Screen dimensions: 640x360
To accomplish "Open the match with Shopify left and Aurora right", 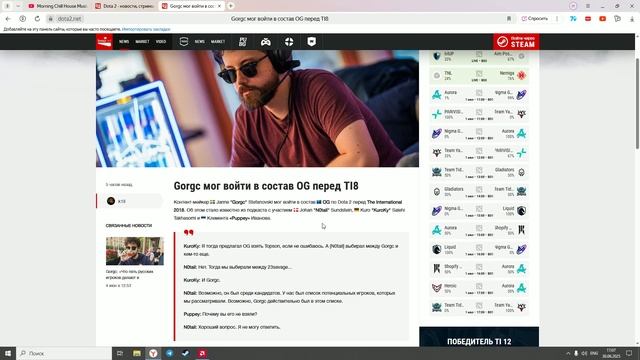I will point(479,269).
